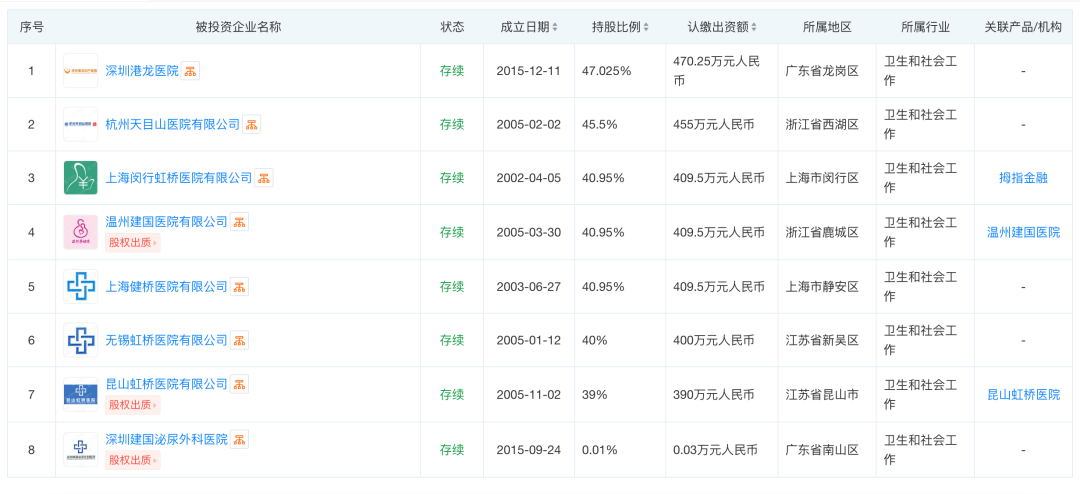Open the structure icon next to 深圳建国泌尿外科医院
1080x494 pixels.
[240, 439]
